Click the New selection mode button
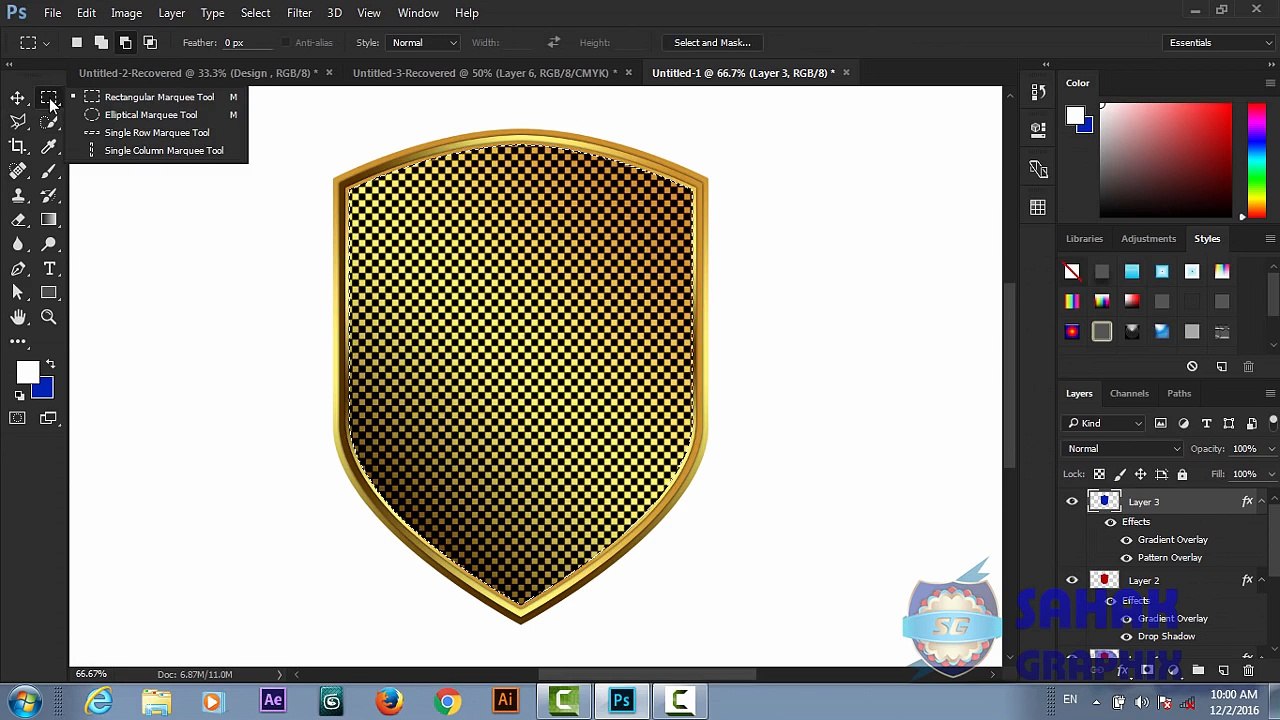Viewport: 1280px width, 720px height. tap(76, 43)
